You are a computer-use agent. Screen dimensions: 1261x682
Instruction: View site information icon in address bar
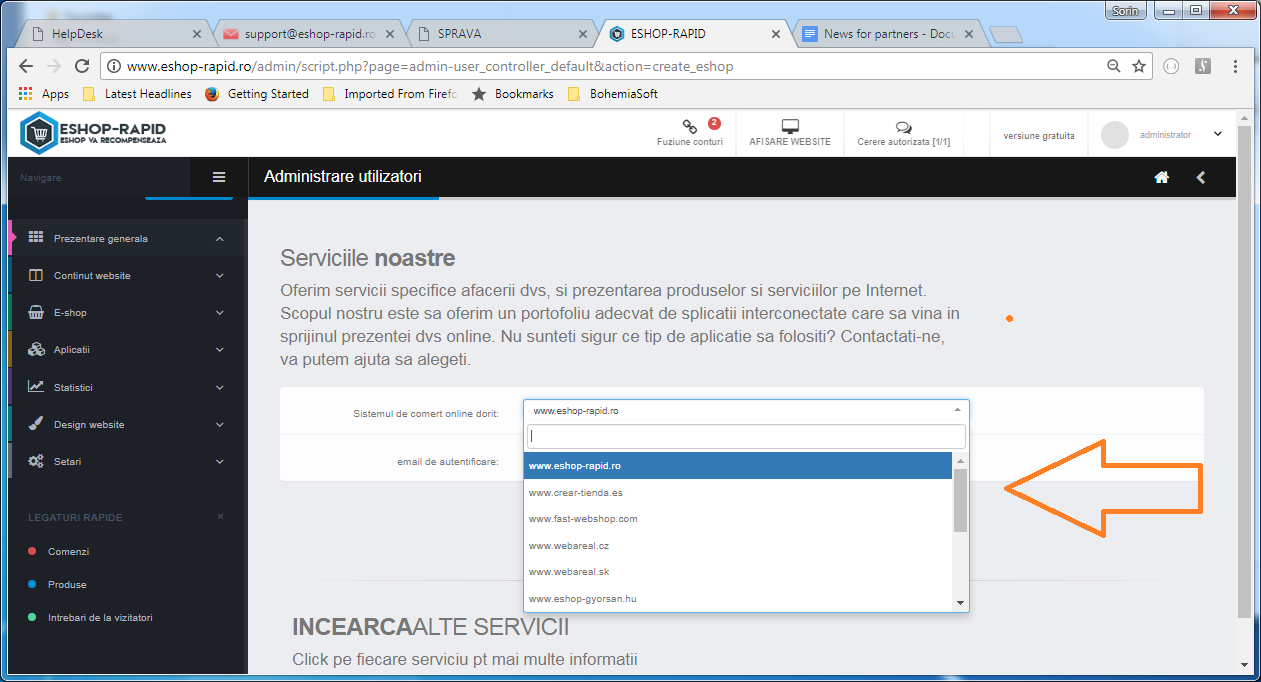tap(115, 67)
